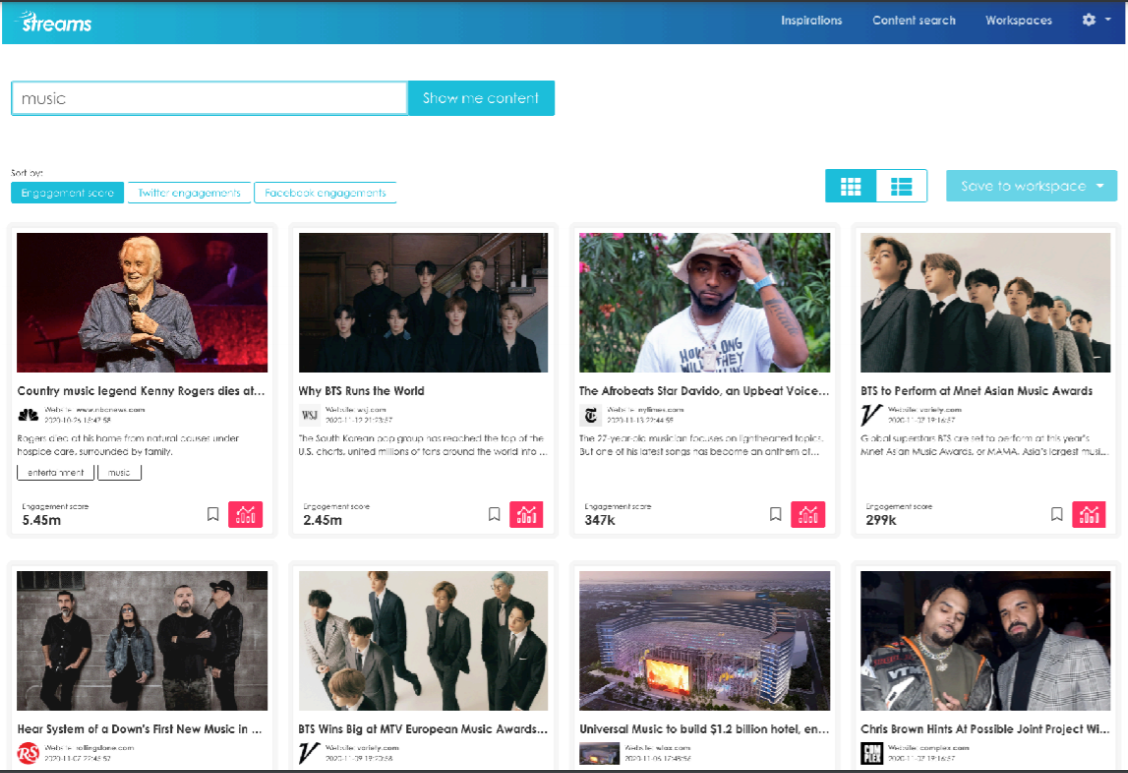
Task: Click System of a Down band photo
Action: point(142,641)
